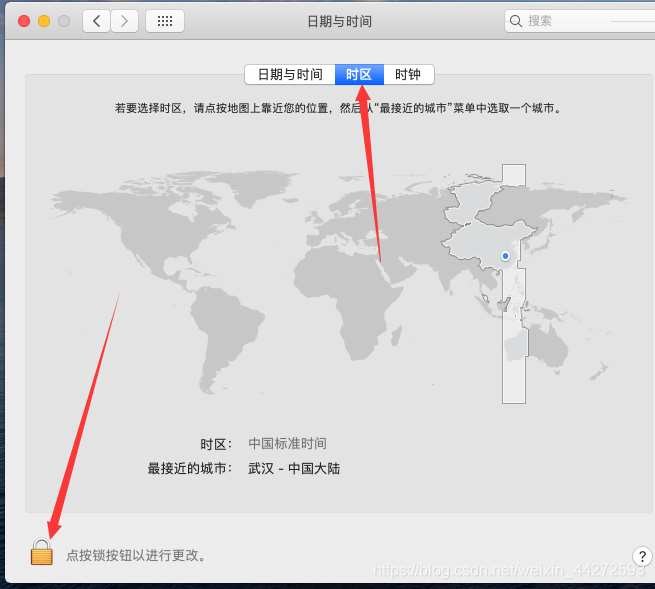Viewport: 655px width, 589px height.
Task: Switch to the 日期与时间 tab
Action: 290,75
